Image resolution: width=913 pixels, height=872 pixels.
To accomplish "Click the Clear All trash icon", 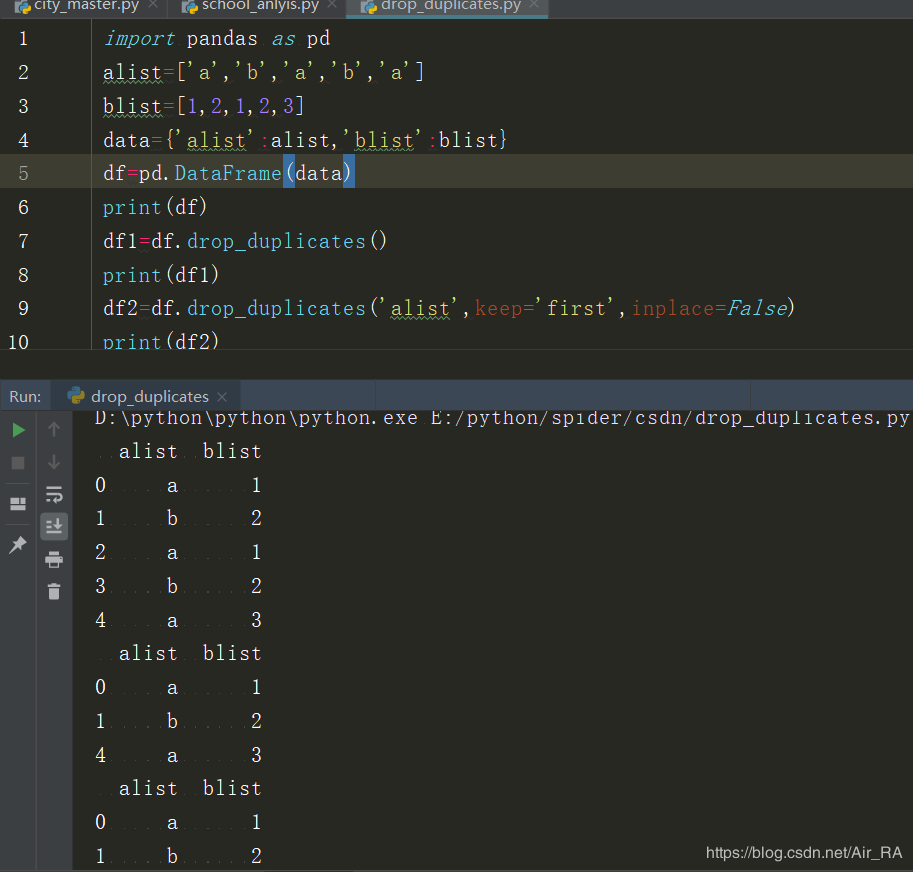I will point(54,591).
